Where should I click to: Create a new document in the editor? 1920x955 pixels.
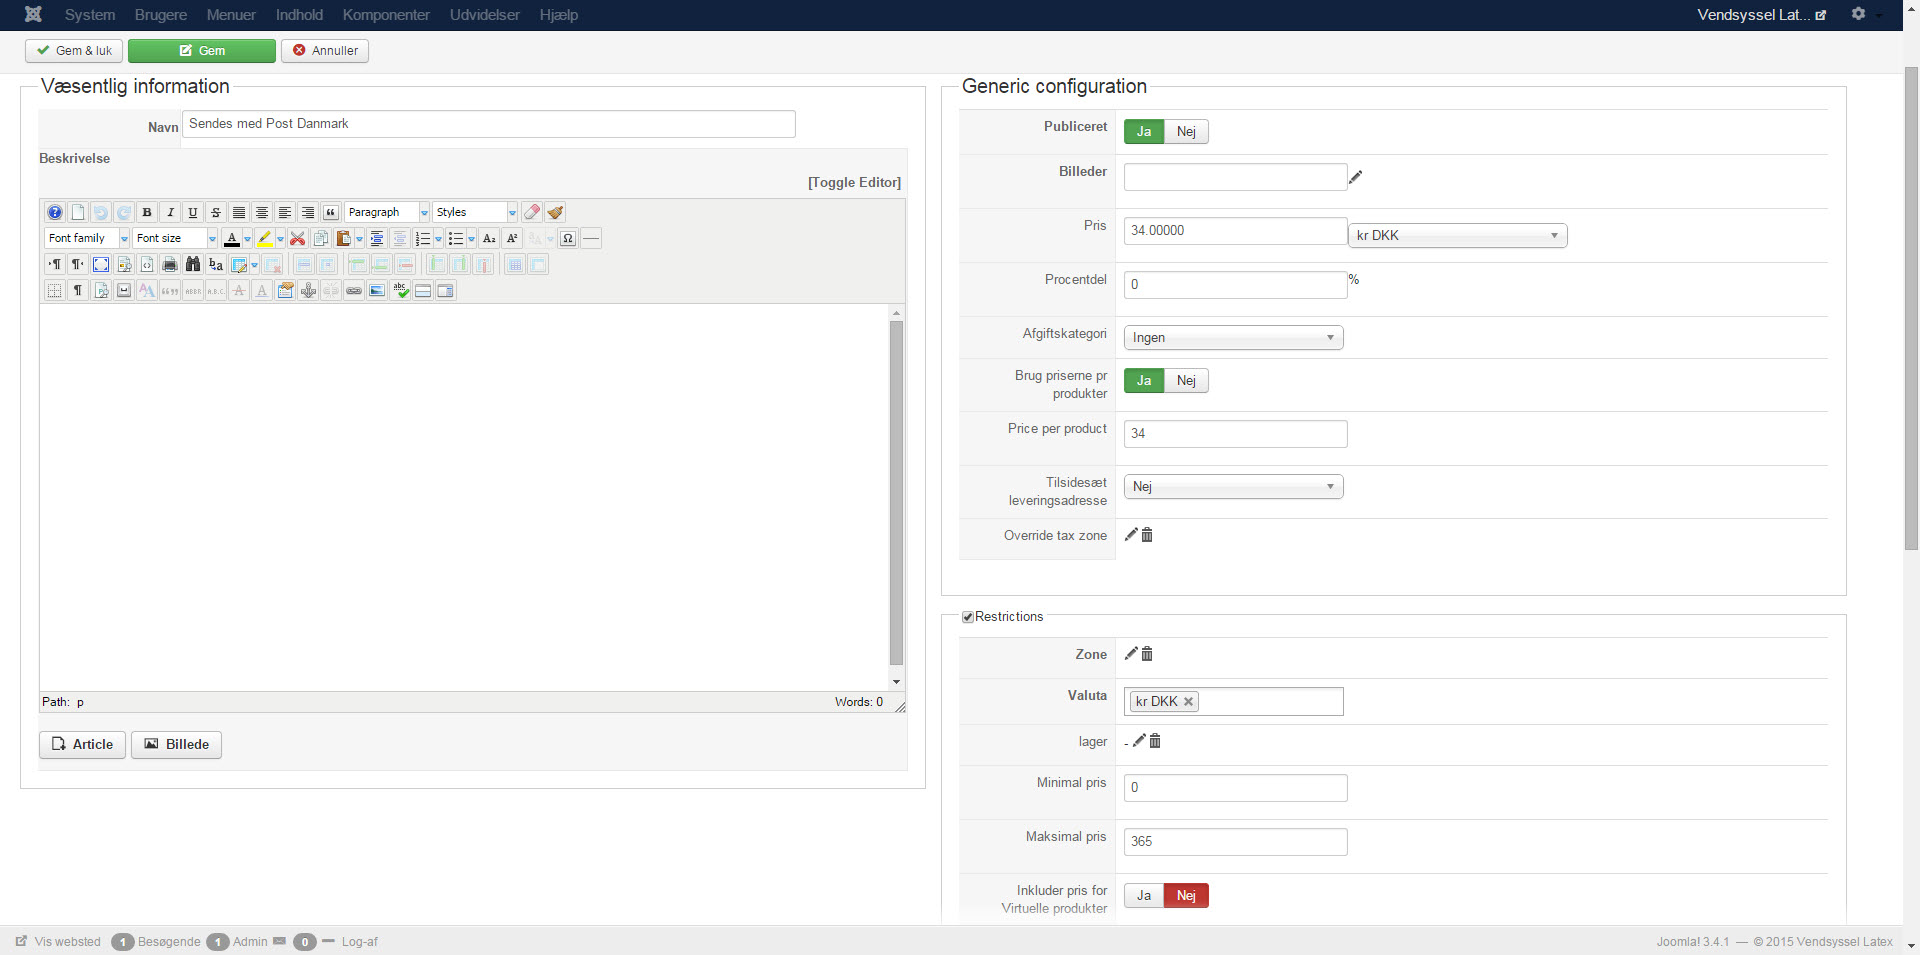(78, 212)
